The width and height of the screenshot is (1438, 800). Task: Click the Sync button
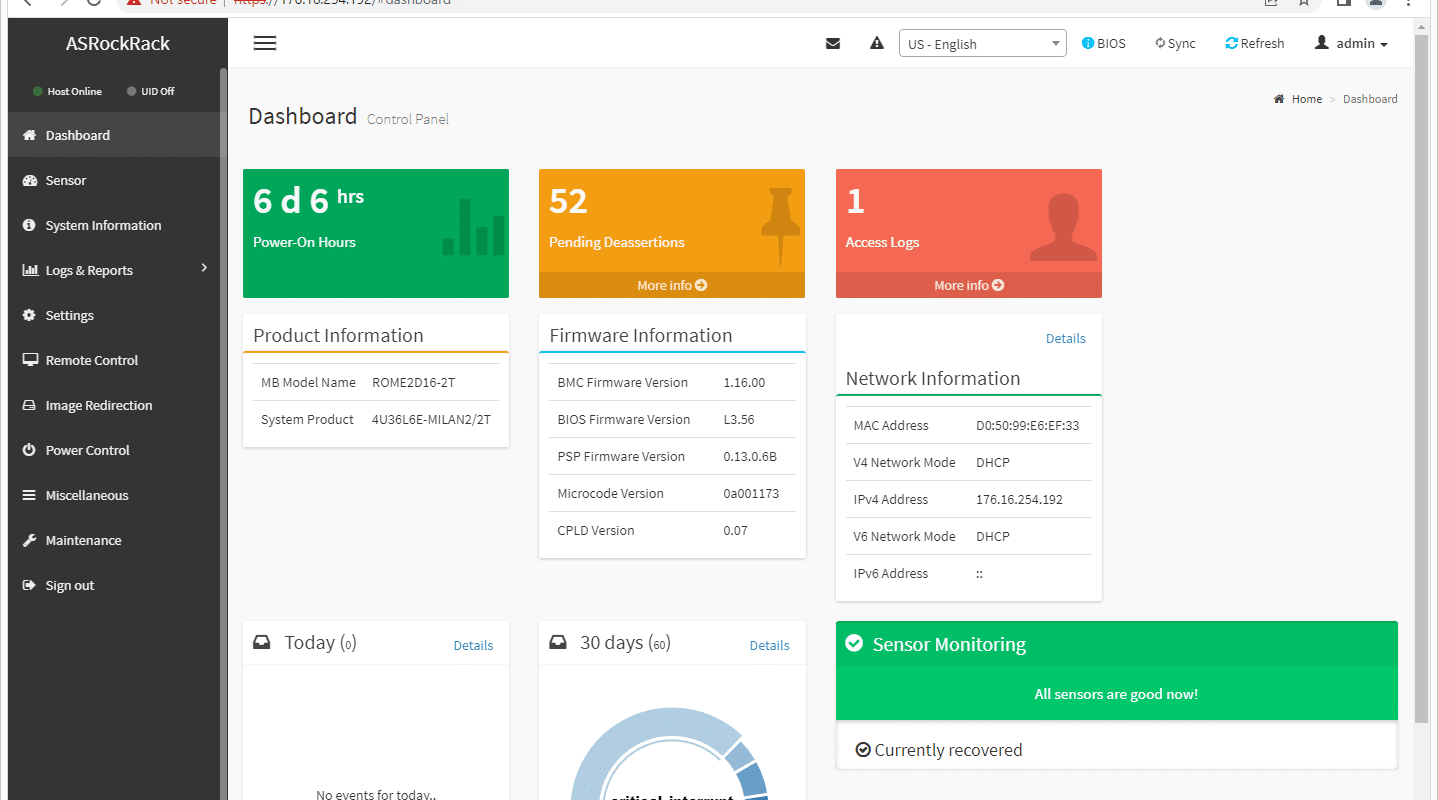(1175, 43)
